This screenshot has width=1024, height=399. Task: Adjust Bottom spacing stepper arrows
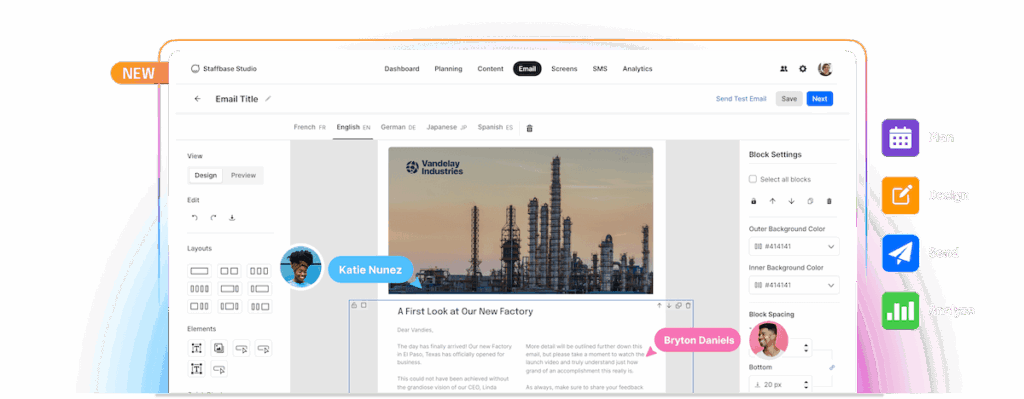807,385
